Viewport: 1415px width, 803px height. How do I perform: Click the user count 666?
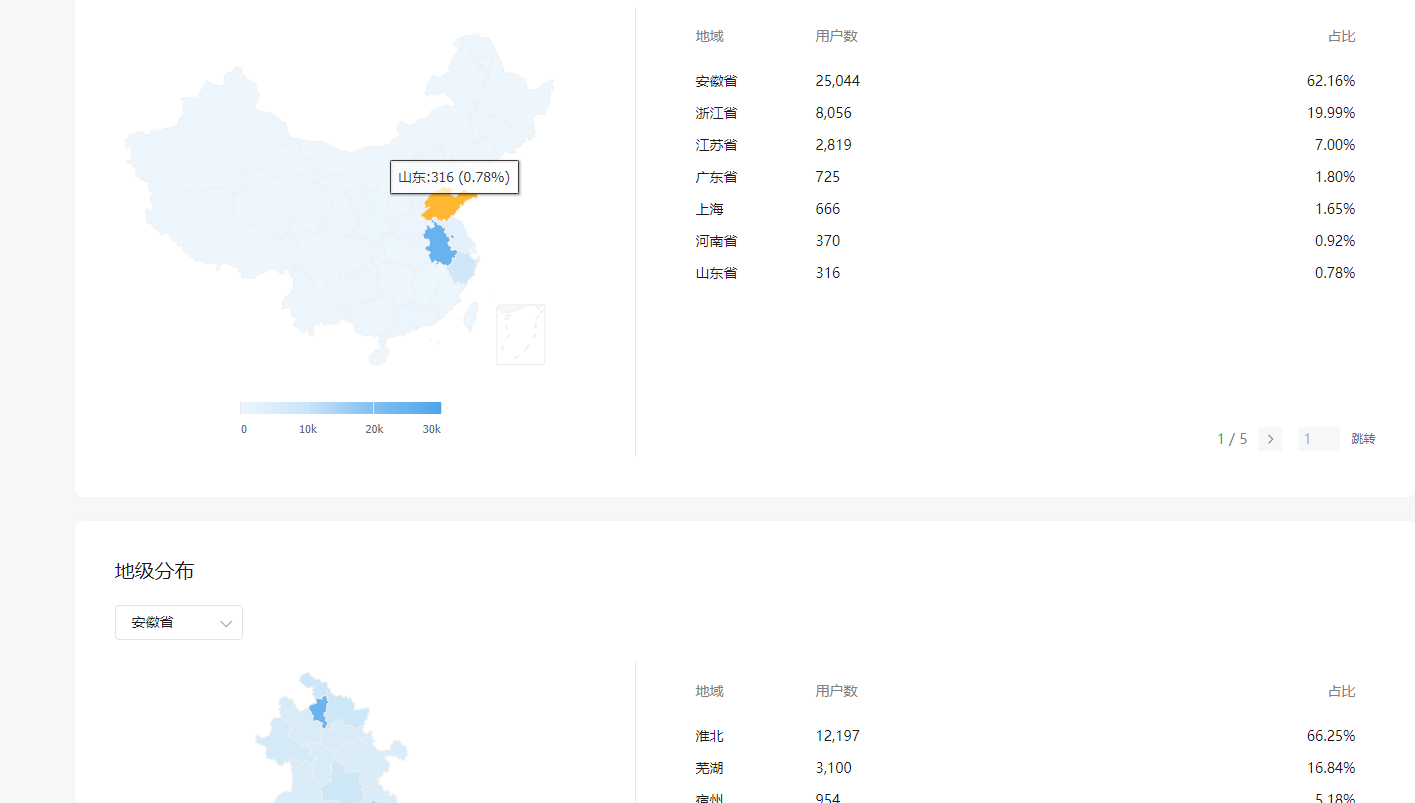tap(828, 209)
